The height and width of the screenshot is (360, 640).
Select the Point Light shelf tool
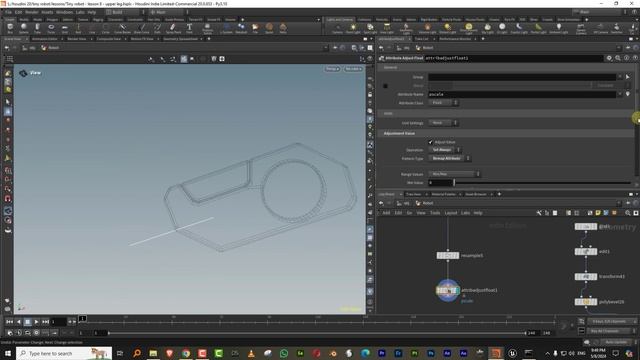(x=353, y=28)
